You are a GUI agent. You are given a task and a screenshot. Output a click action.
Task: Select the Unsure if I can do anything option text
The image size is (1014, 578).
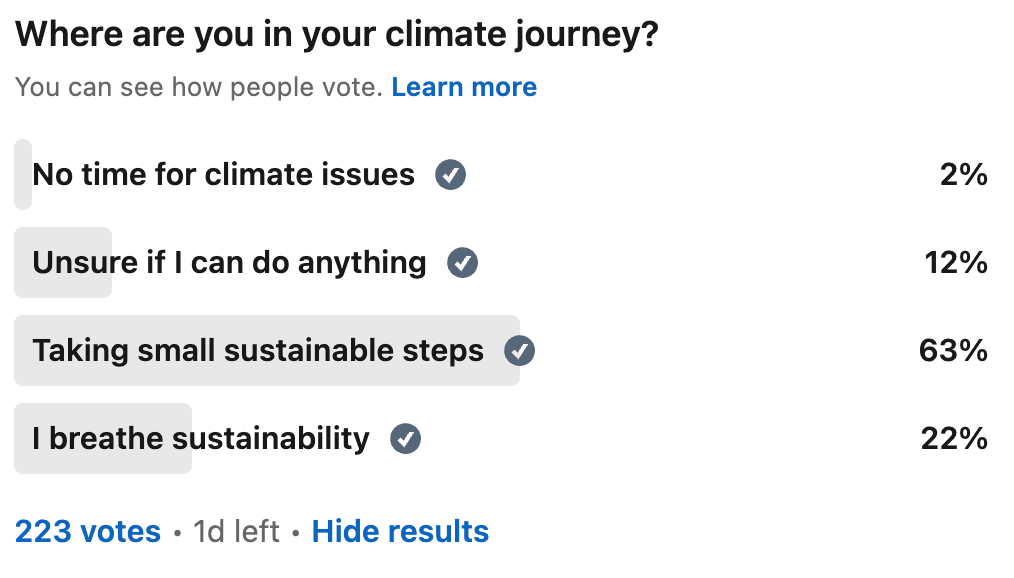pyautogui.click(x=230, y=262)
